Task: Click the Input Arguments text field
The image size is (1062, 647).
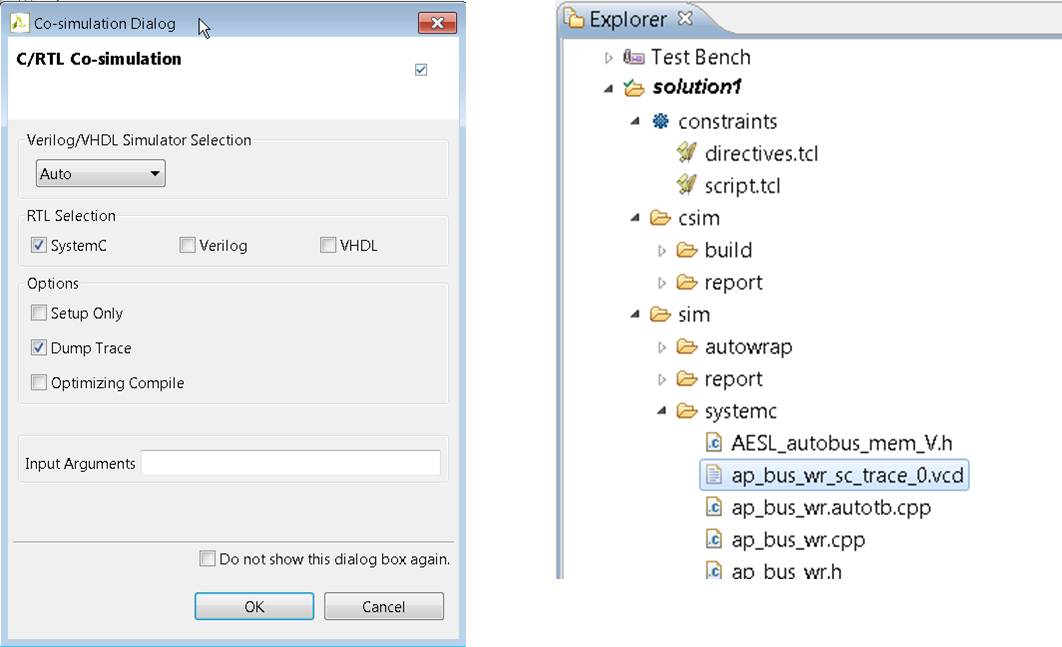Action: click(x=290, y=462)
